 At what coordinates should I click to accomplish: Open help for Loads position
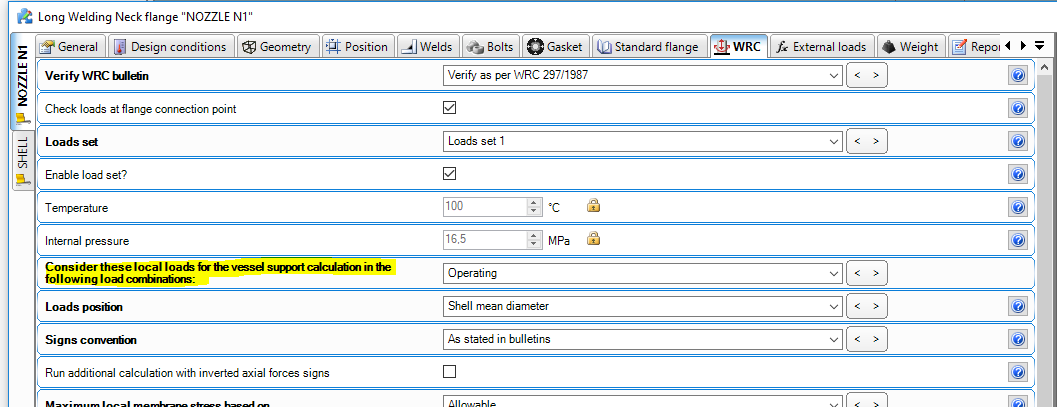click(x=1018, y=306)
